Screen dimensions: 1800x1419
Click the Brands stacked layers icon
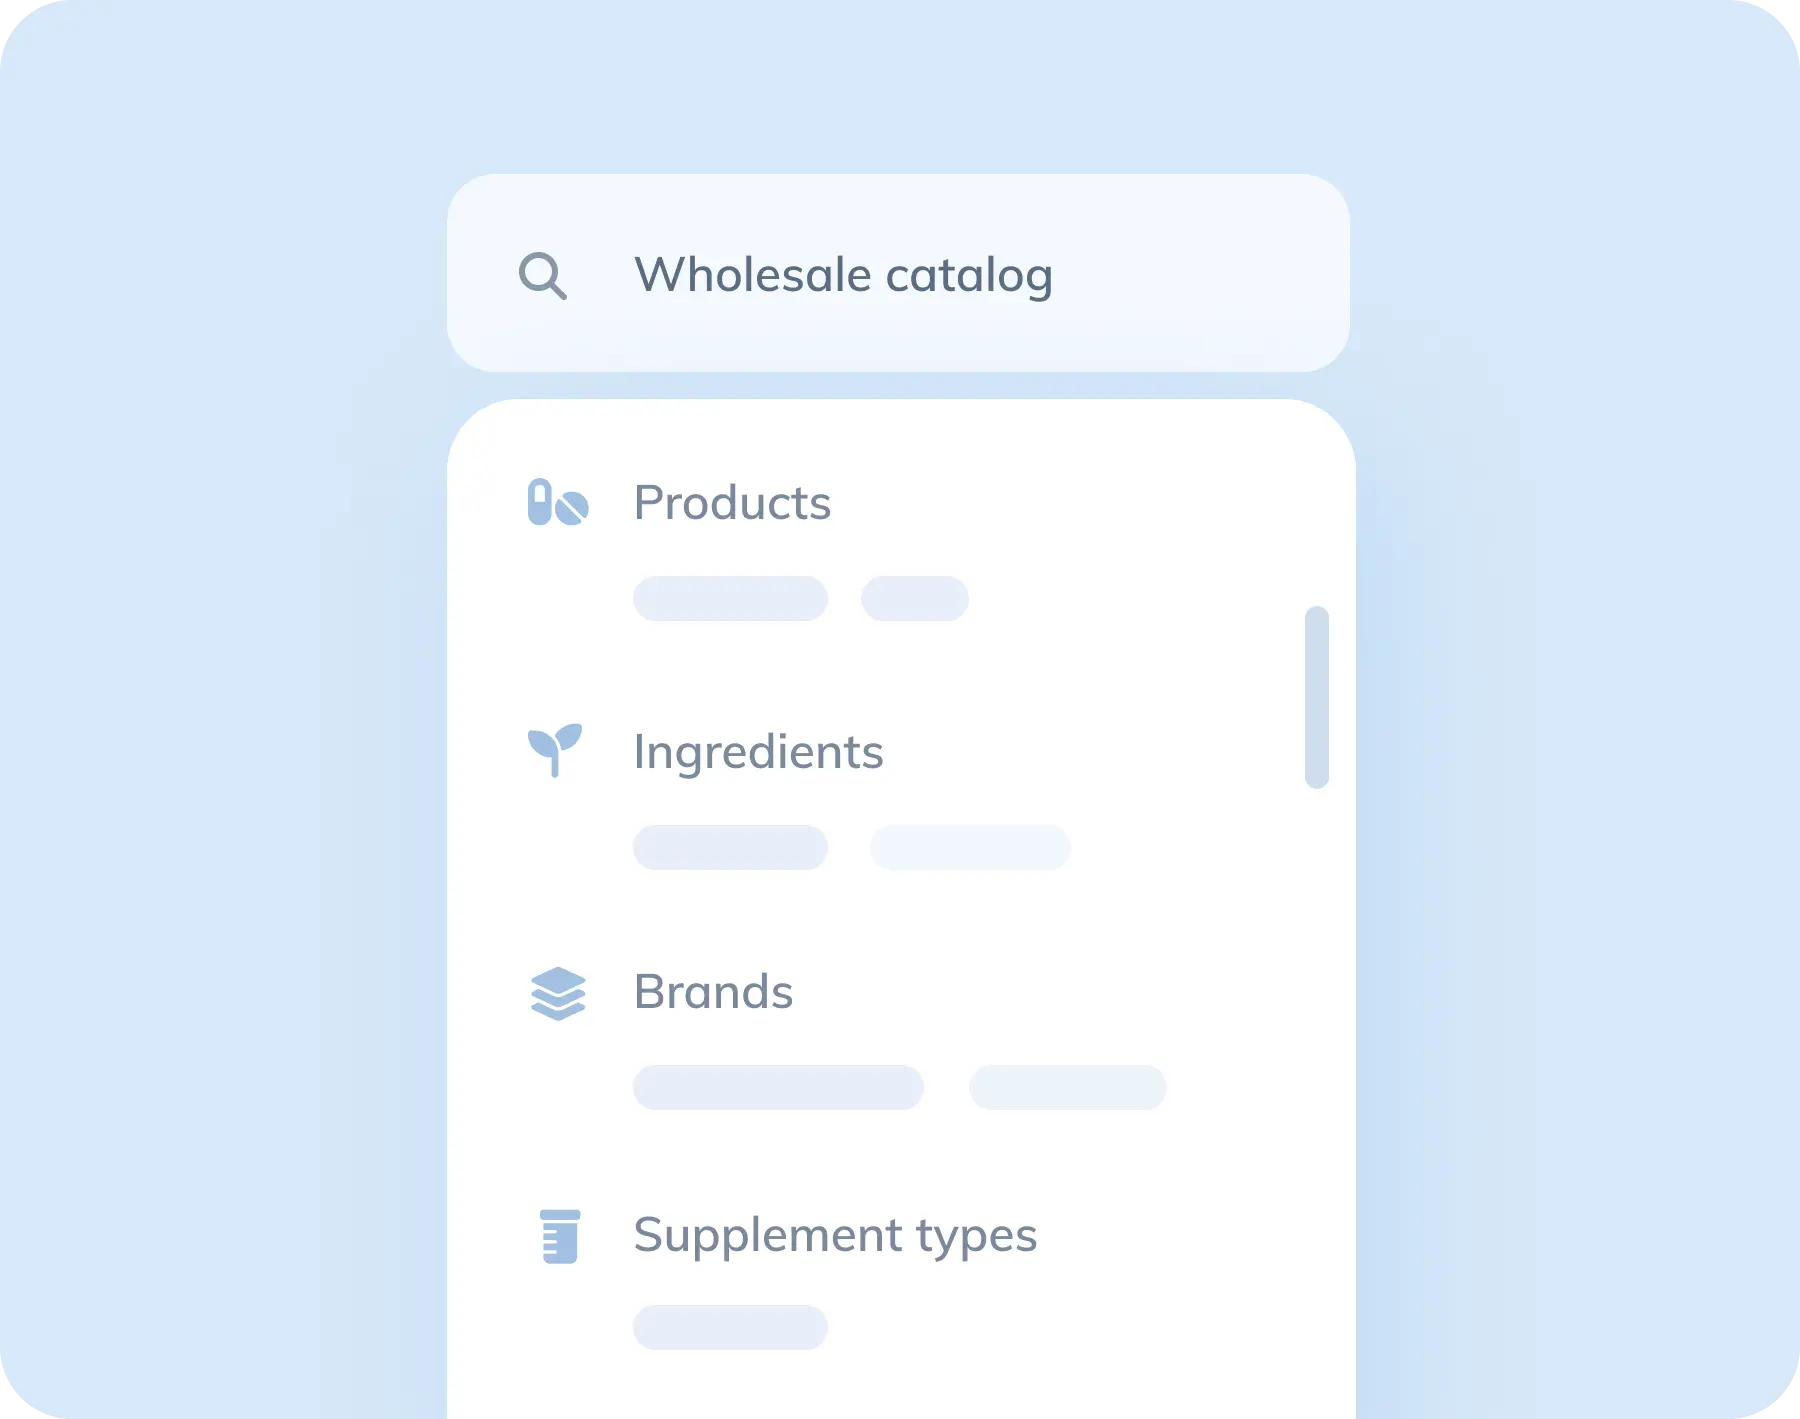coord(558,993)
